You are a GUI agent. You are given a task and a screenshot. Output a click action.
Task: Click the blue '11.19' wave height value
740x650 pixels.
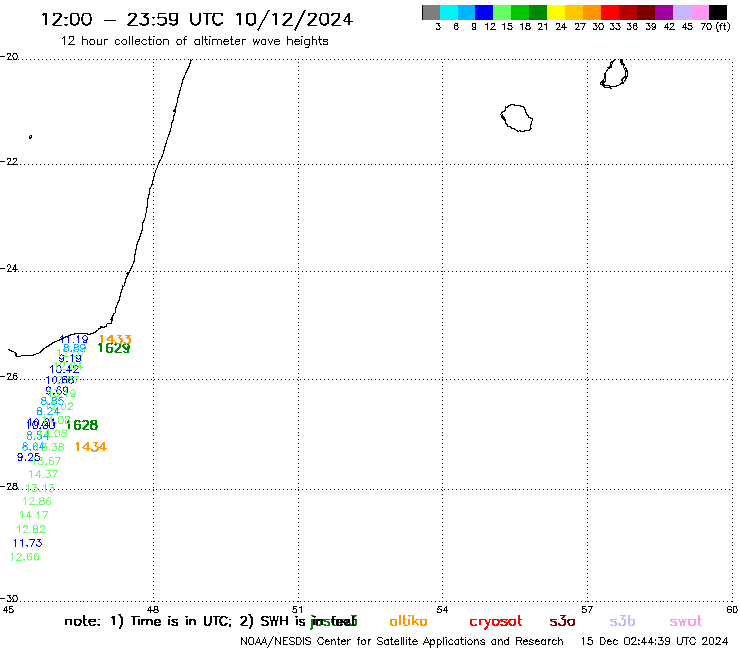tap(74, 339)
